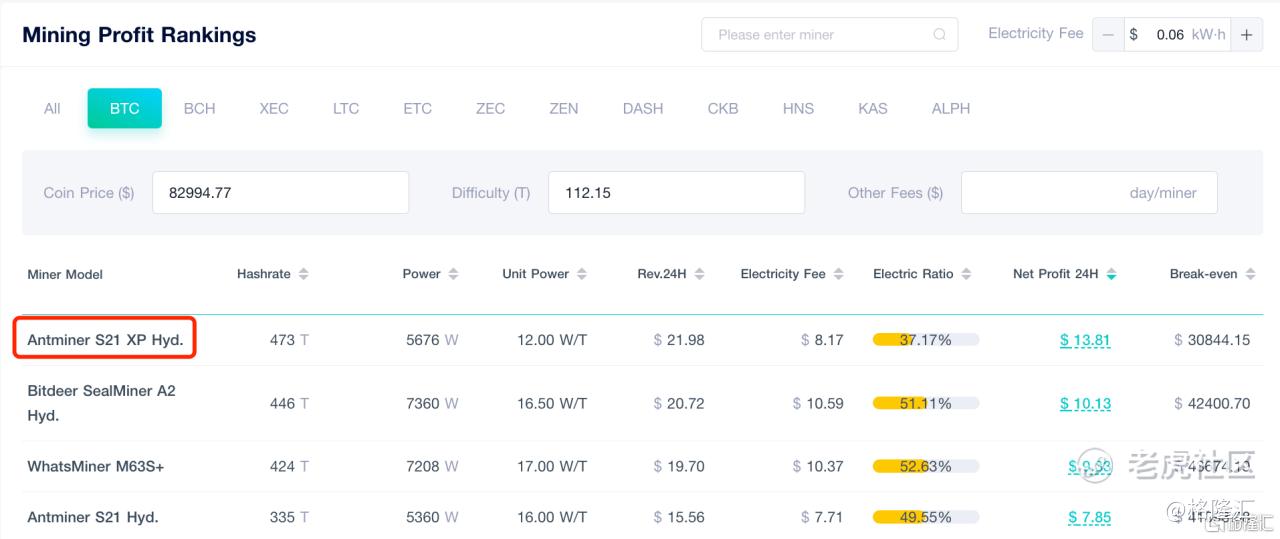Viewport: 1280px width, 539px height.
Task: Sort by Rev.24H column arrows
Action: tap(699, 274)
